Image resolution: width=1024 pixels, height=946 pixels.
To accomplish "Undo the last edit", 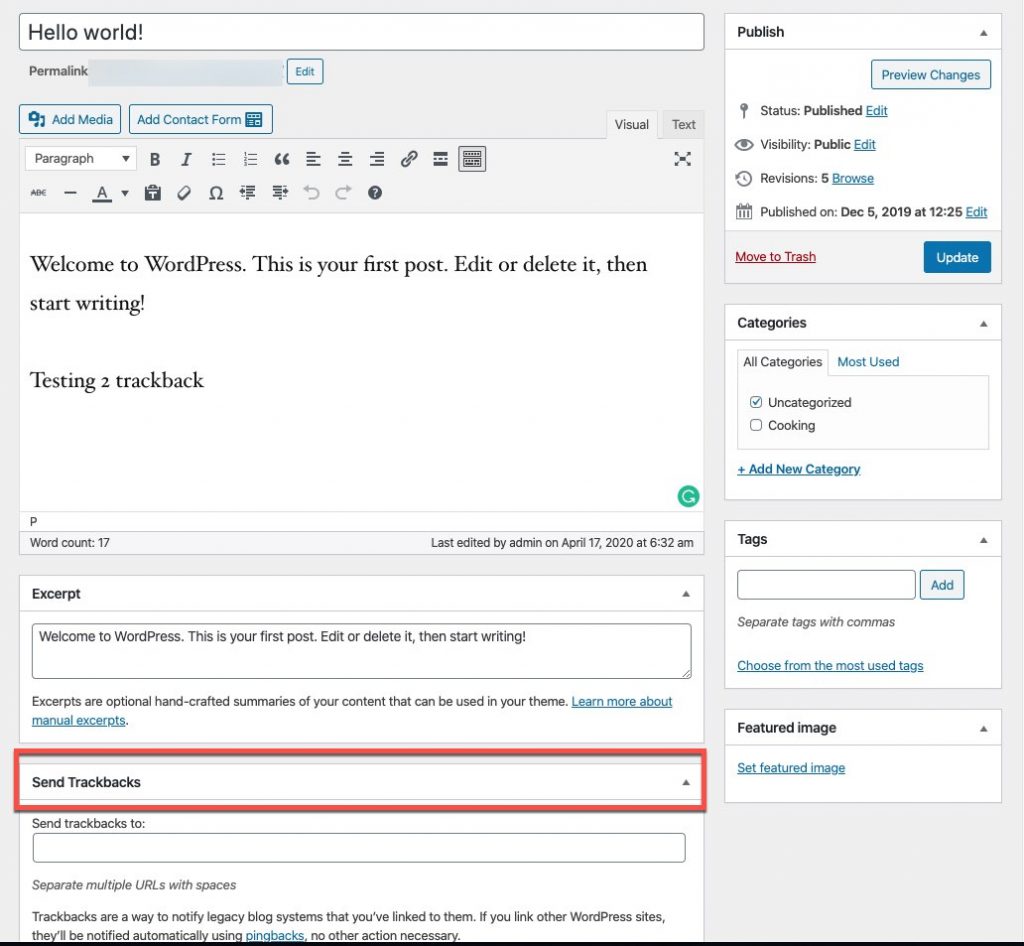I will (312, 193).
